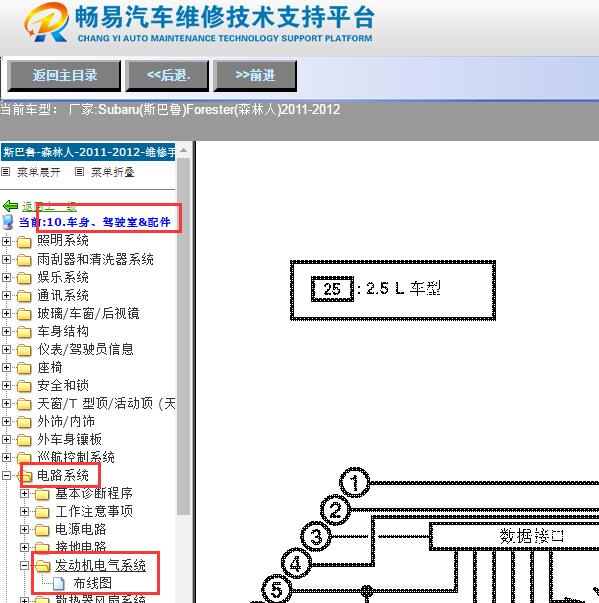Viewport: 599px width, 603px height.
Task: Select the 接地电路 tree item
Action: pos(81,546)
